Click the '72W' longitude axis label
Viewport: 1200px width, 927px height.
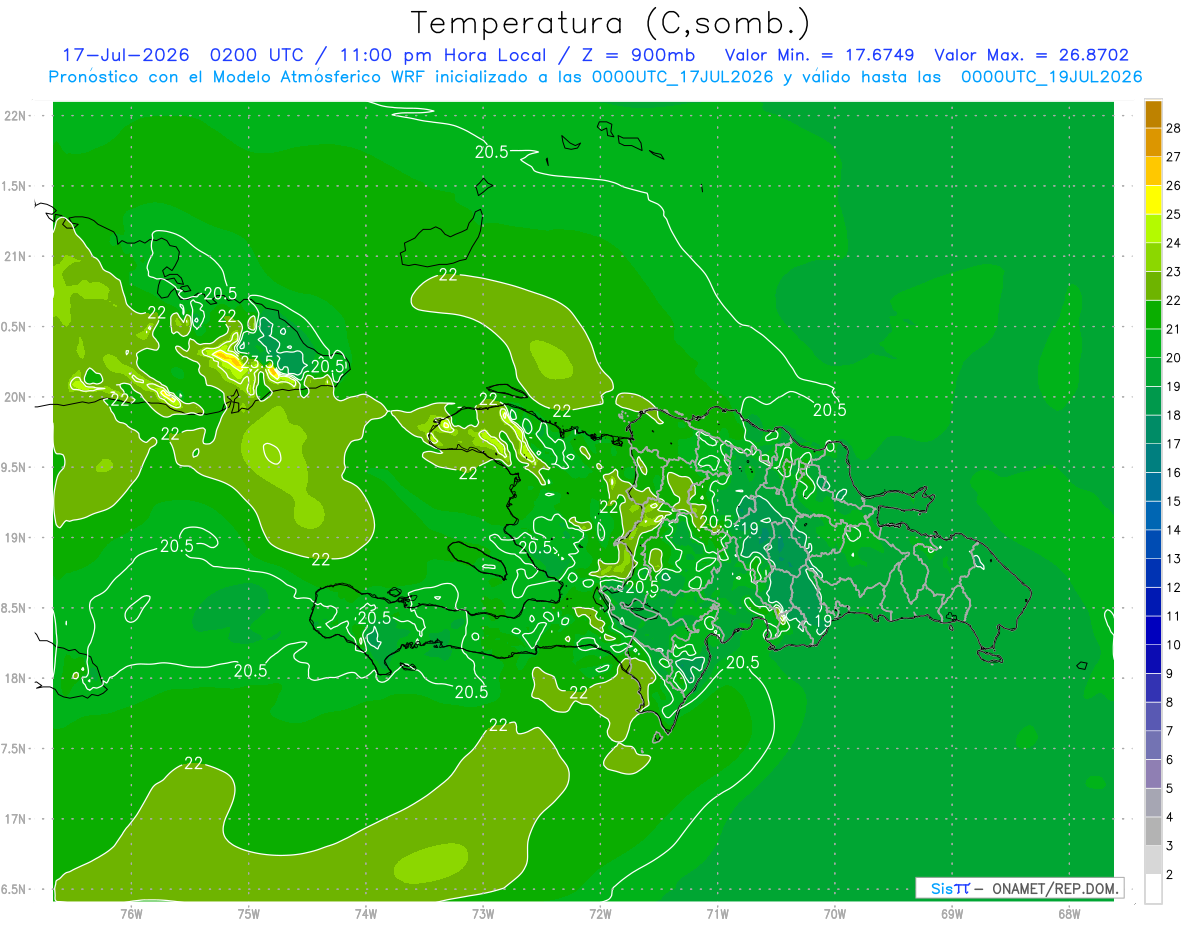click(600, 912)
